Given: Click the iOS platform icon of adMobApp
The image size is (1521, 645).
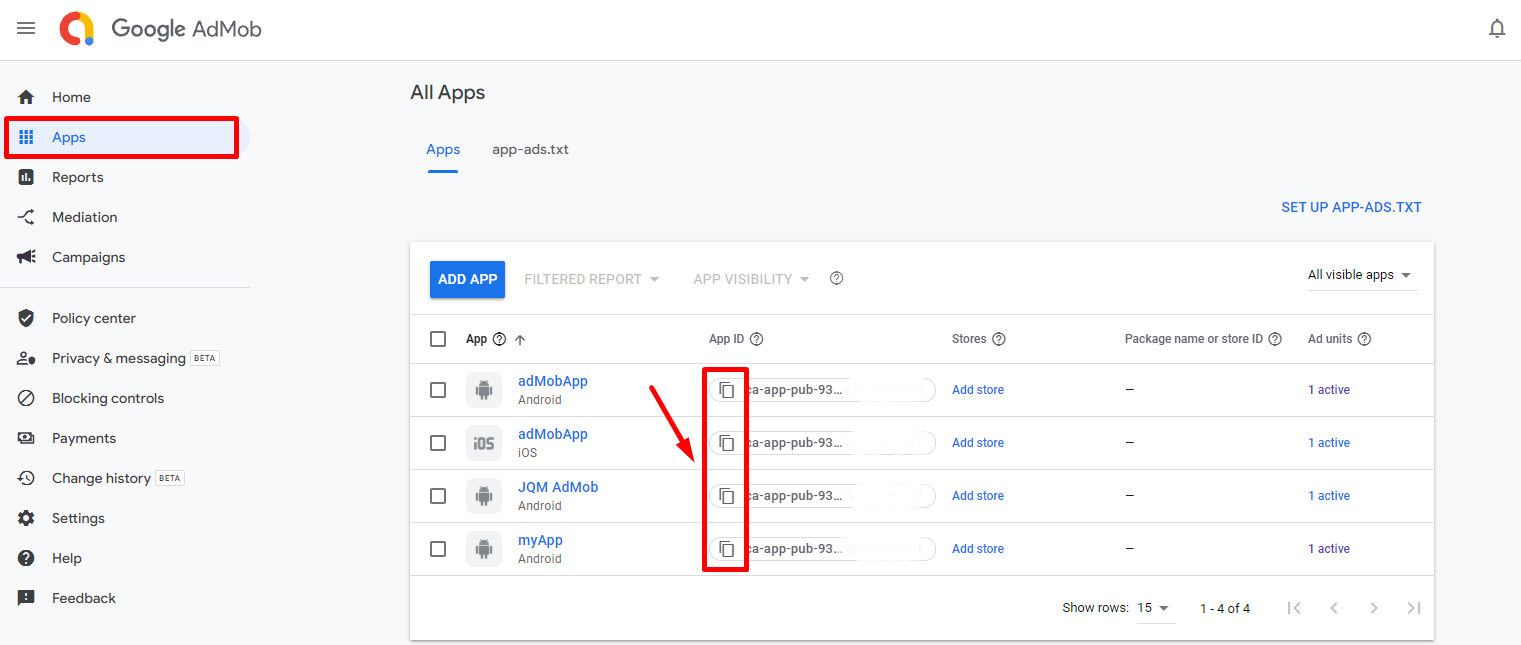Looking at the screenshot, I should [484, 443].
